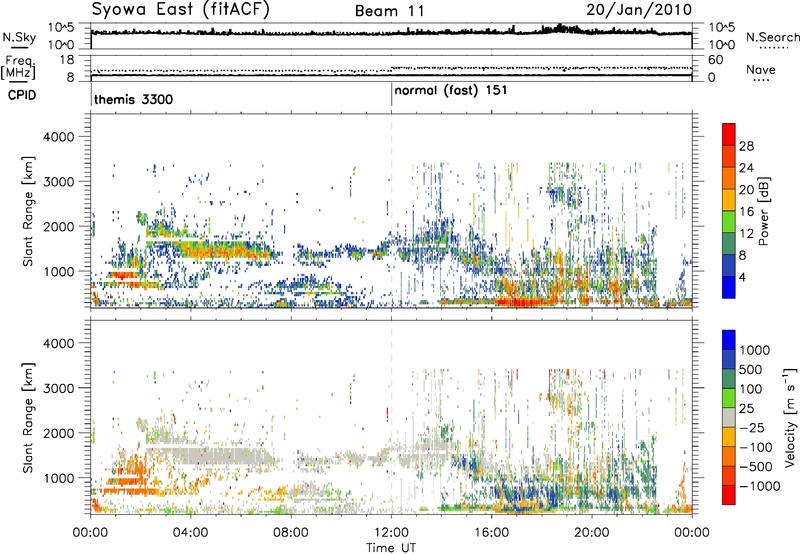
Task: Pick the red bottom segment of the Velocity colorbar
Action: (729, 495)
